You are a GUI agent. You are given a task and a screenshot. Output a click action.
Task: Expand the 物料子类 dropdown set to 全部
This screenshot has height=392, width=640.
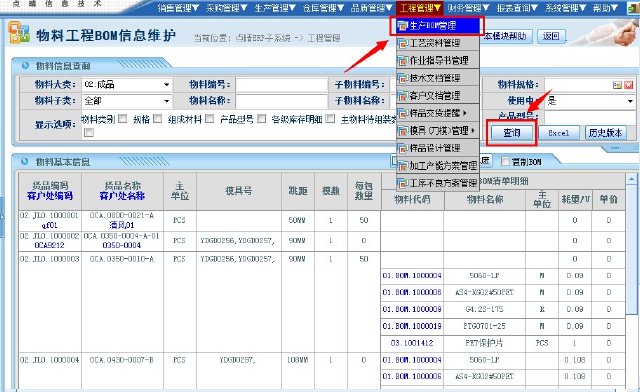tap(127, 100)
